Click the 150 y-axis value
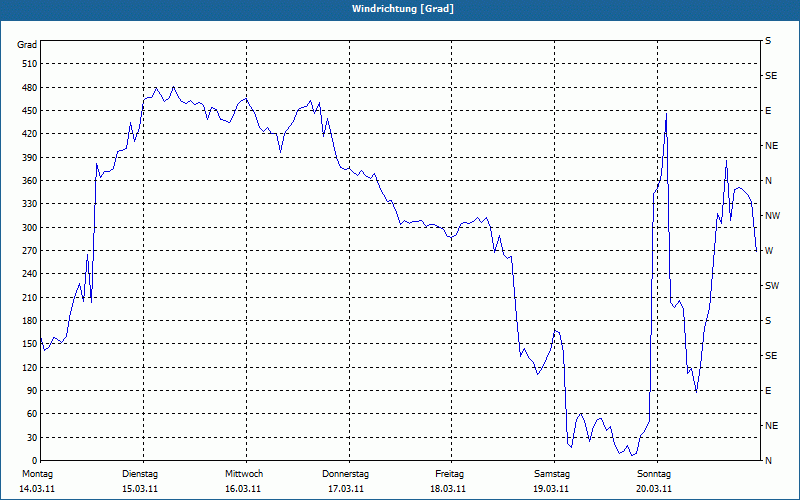Image resolution: width=800 pixels, height=500 pixels. 30,344
